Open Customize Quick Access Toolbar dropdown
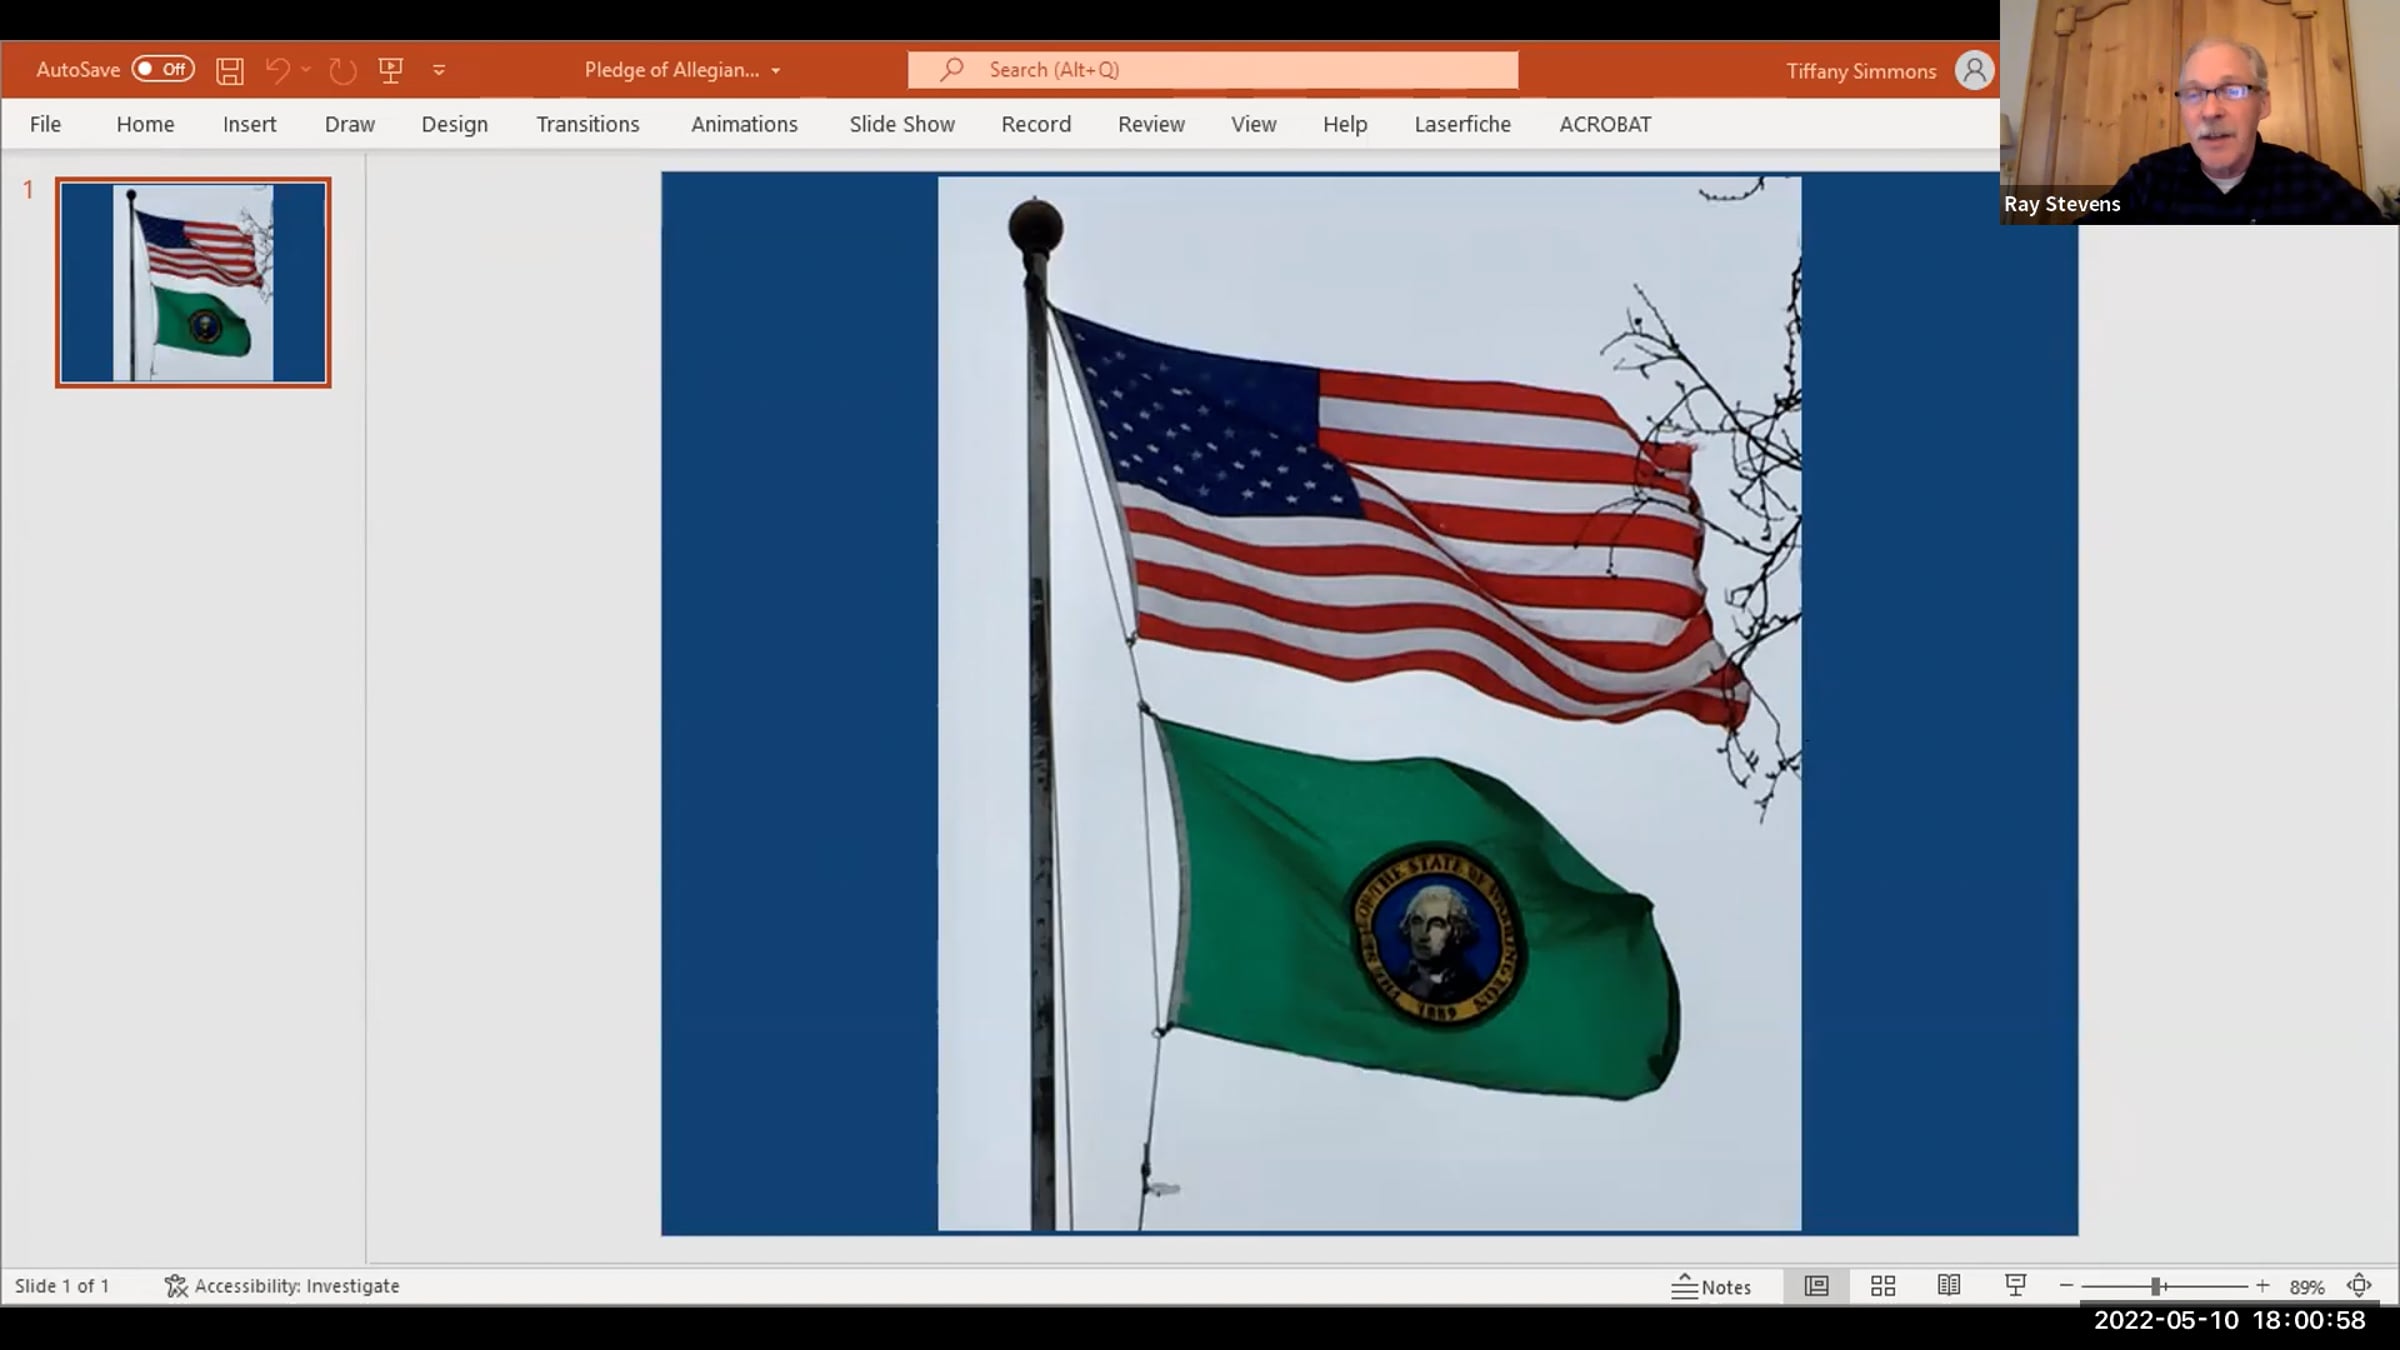 click(x=439, y=70)
